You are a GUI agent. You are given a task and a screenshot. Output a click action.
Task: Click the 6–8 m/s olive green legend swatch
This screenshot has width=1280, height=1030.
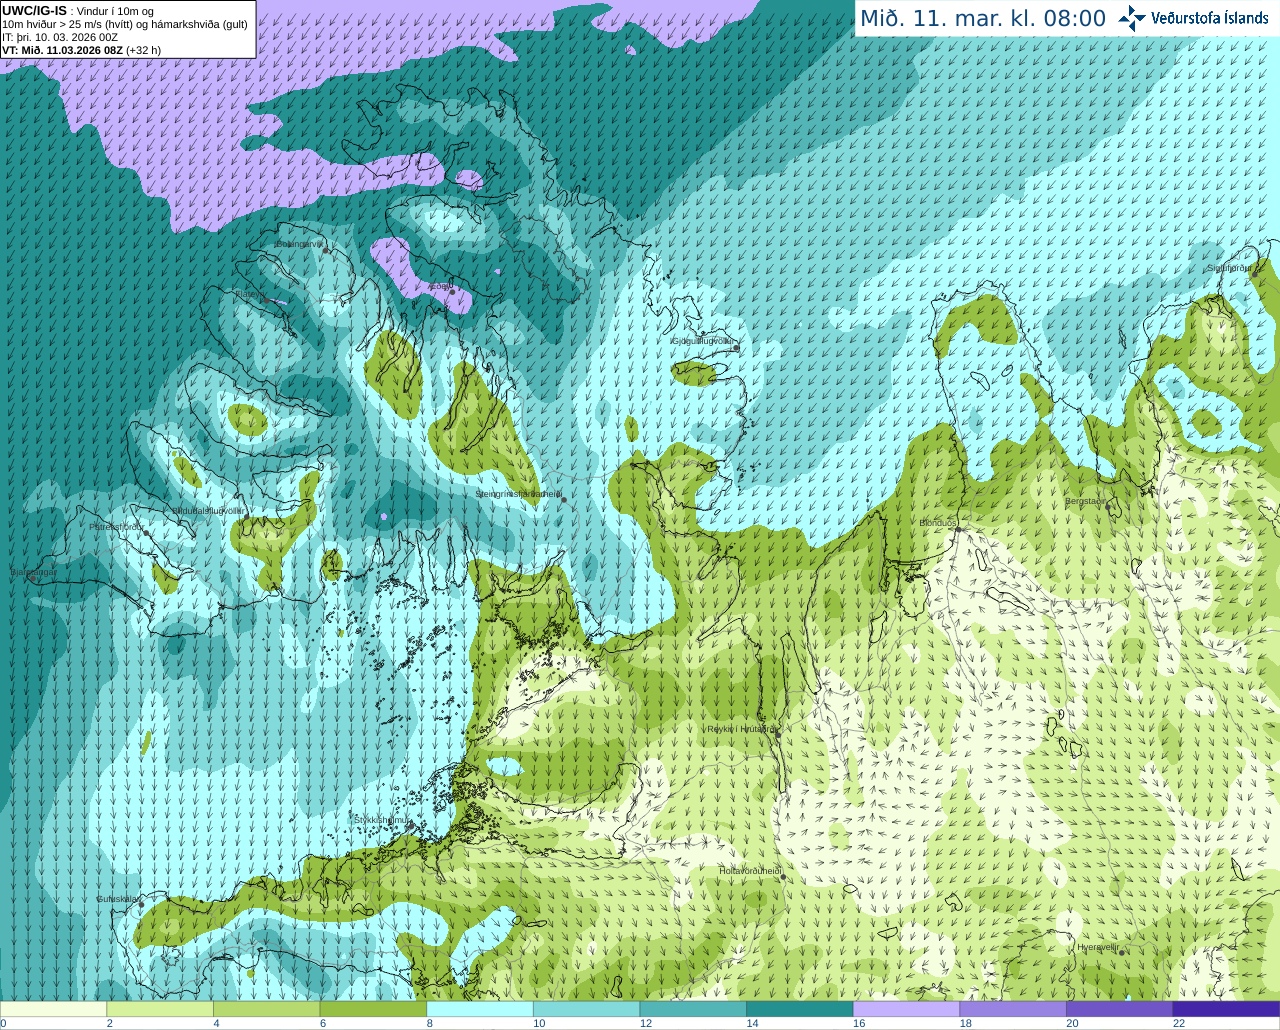373,1009
